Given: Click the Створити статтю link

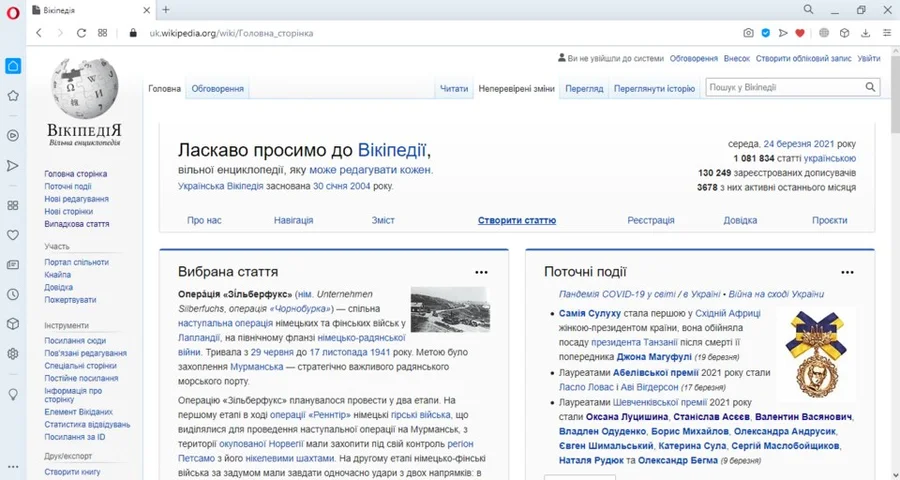Looking at the screenshot, I should click(x=517, y=220).
